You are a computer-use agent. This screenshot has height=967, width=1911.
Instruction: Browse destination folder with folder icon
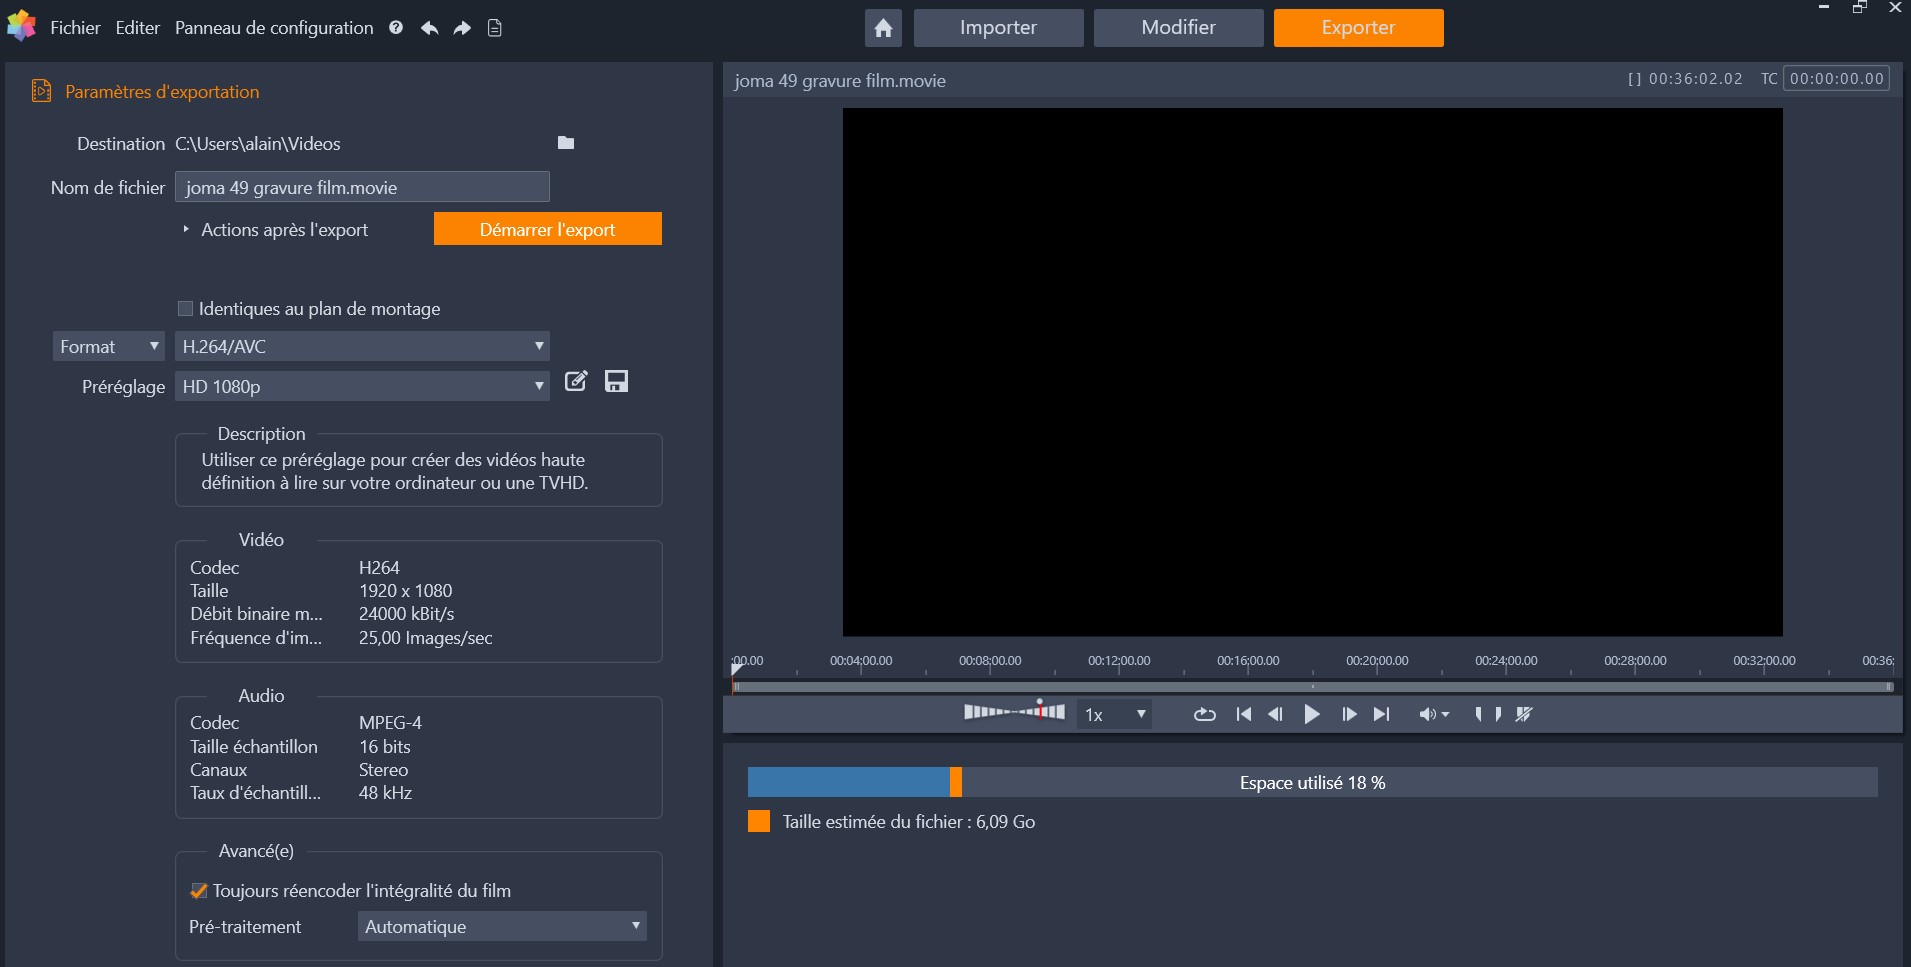[x=566, y=143]
